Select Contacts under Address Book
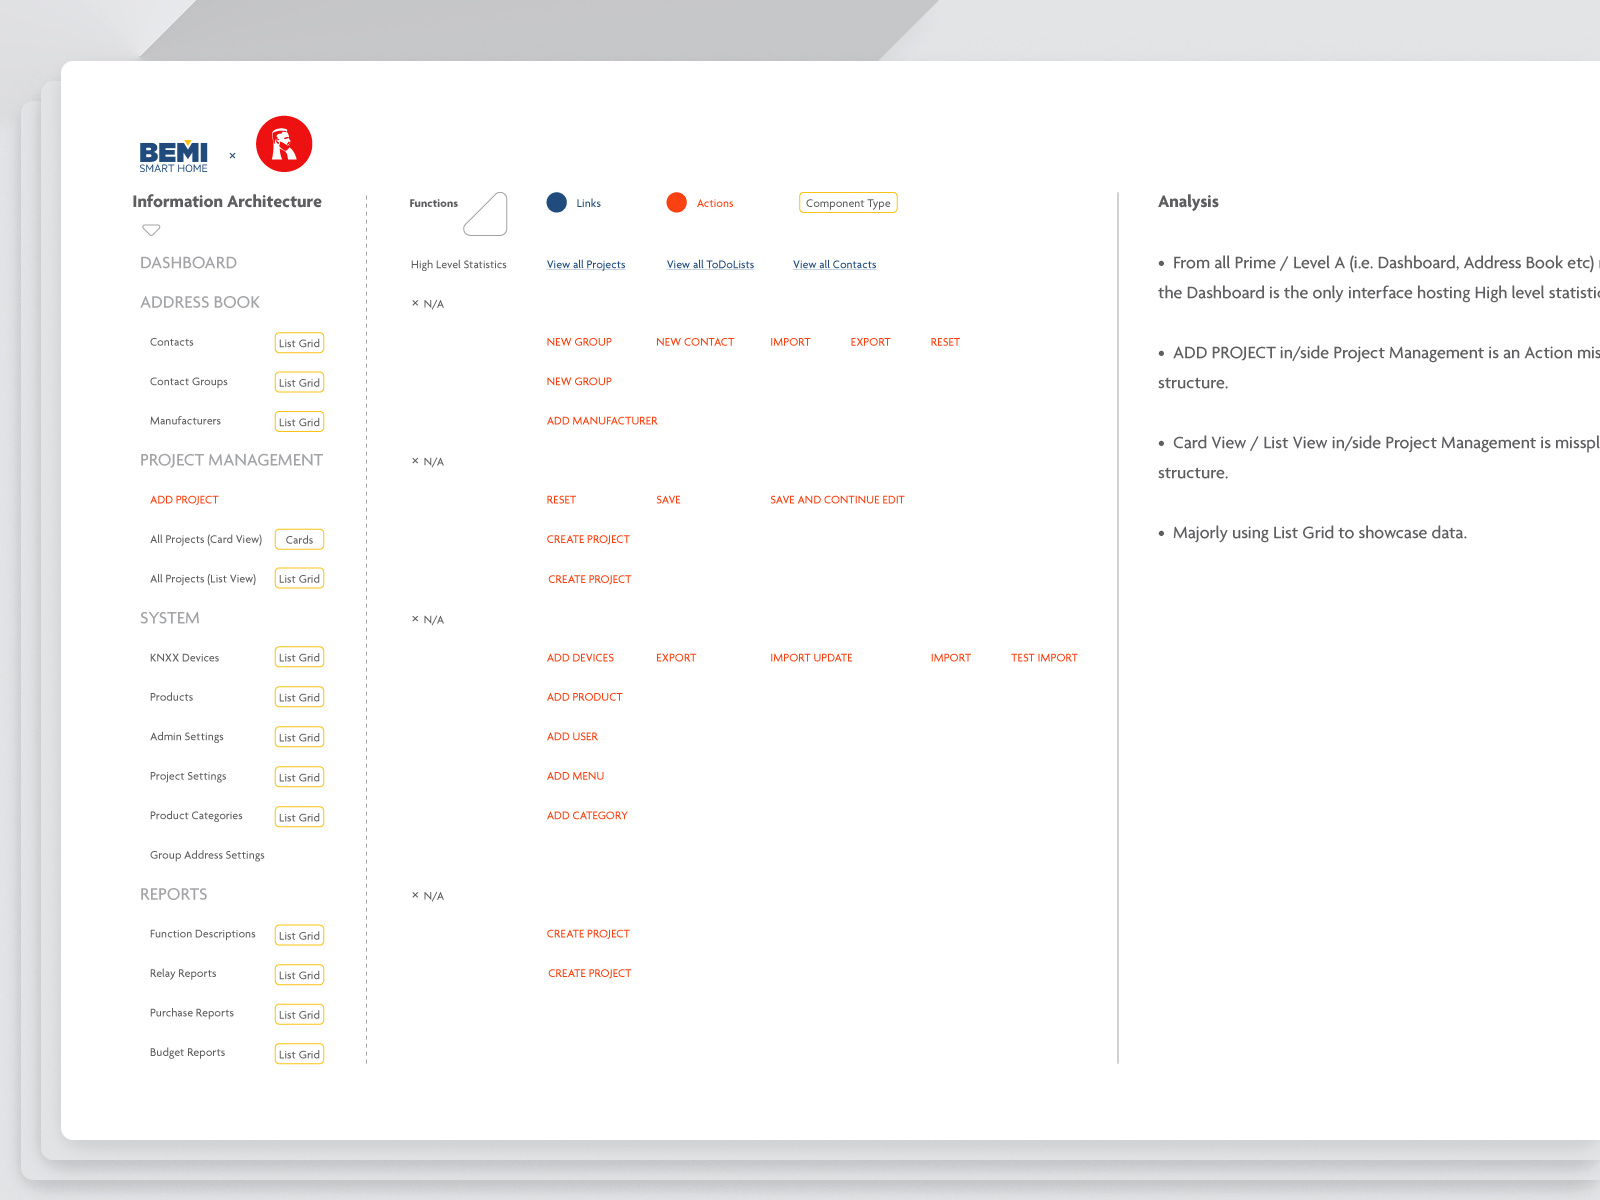Screen dimensions: 1600x1200 click(x=172, y=342)
